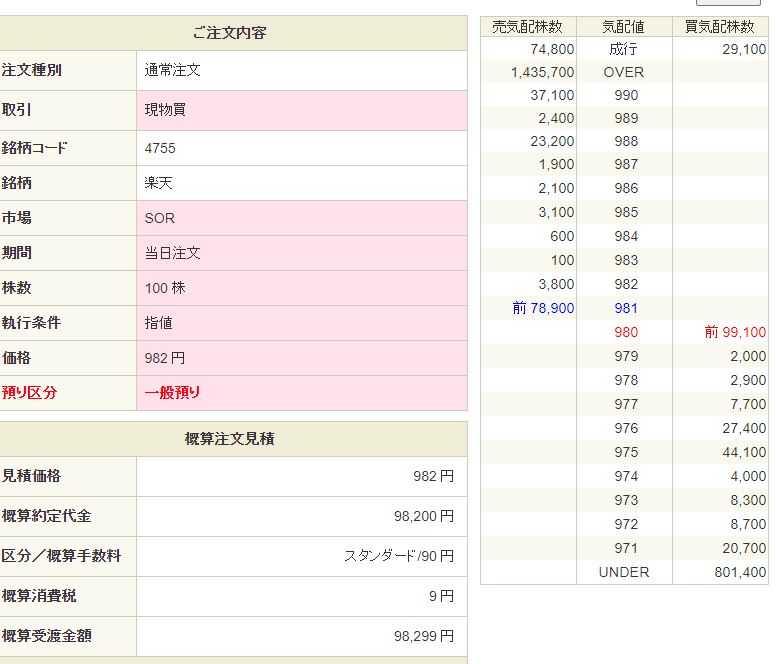The height and width of the screenshot is (664, 776).
Task: Click the 27,400 buy quantity
Action: point(744,428)
